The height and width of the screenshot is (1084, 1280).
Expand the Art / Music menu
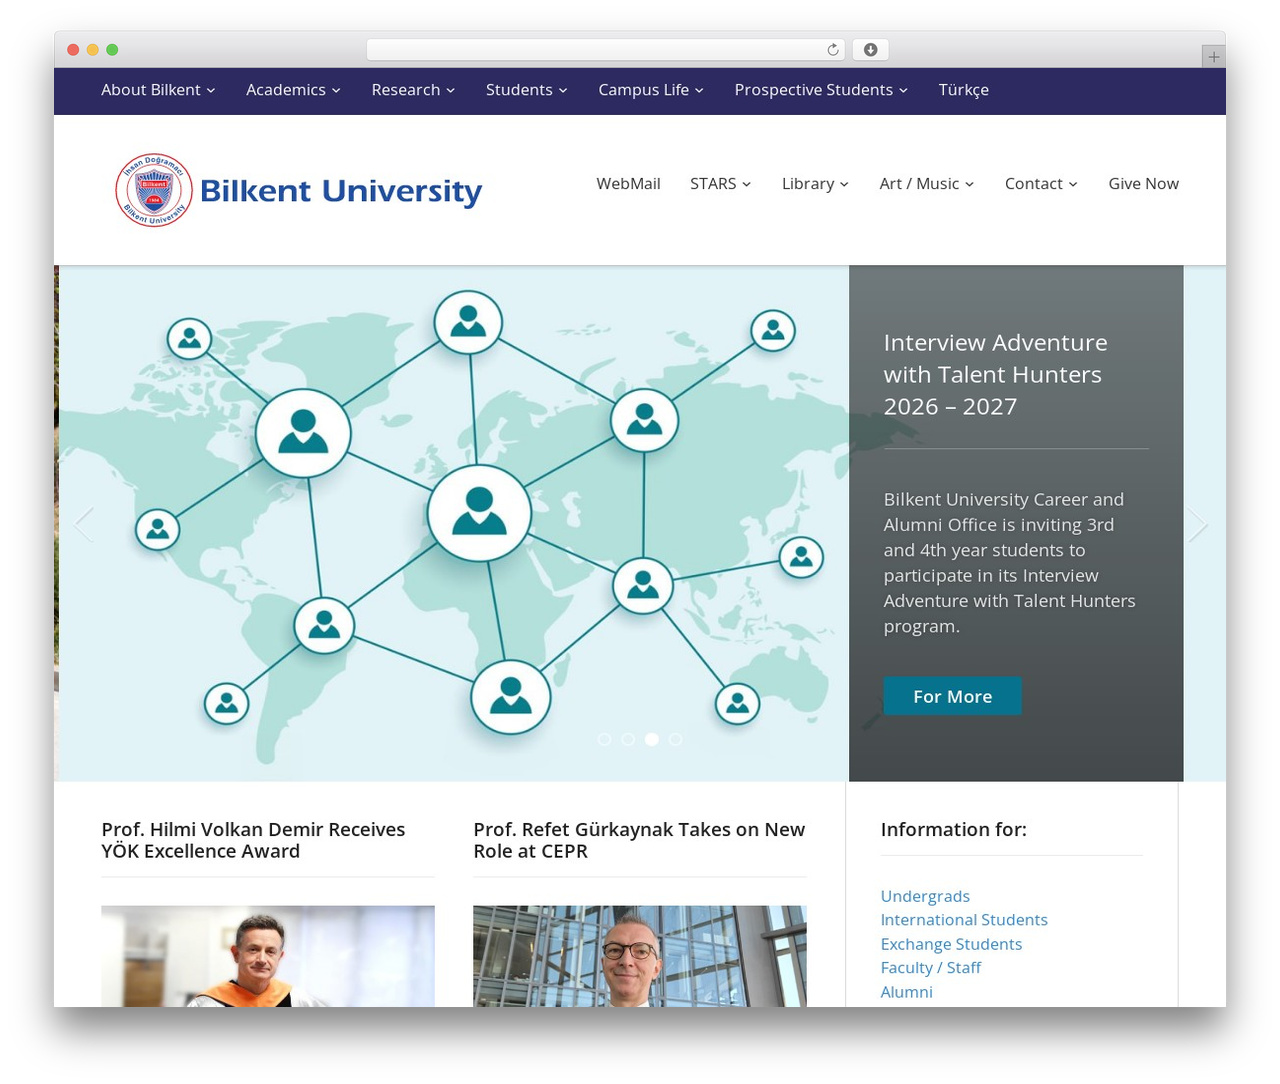pyautogui.click(x=926, y=184)
